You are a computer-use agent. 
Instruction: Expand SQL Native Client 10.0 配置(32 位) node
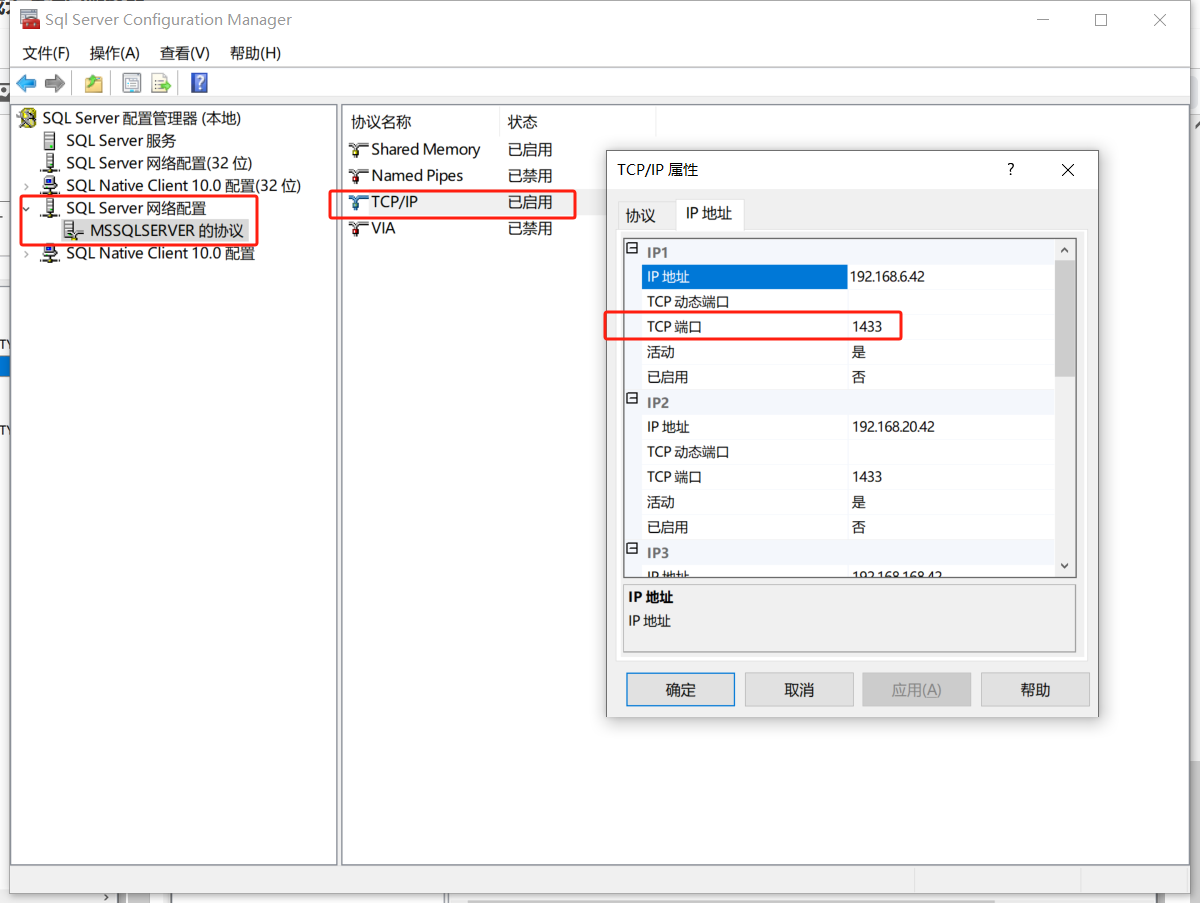tap(26, 186)
